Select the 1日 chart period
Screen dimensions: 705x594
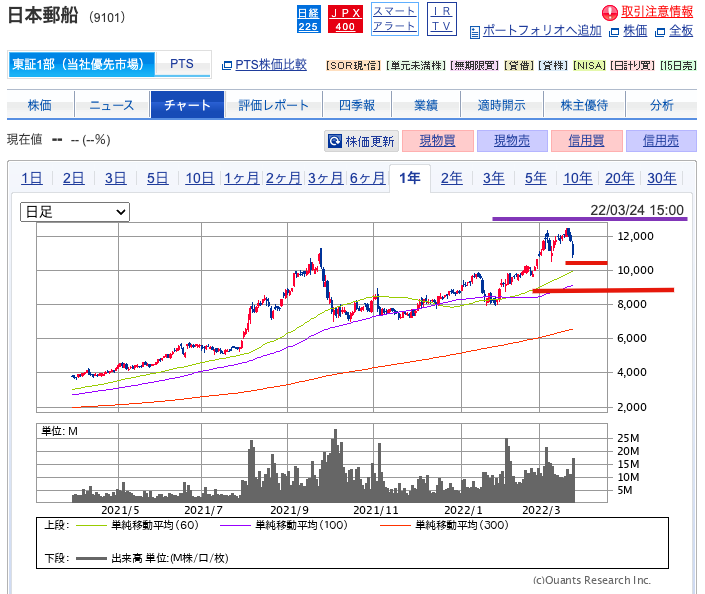(32, 179)
